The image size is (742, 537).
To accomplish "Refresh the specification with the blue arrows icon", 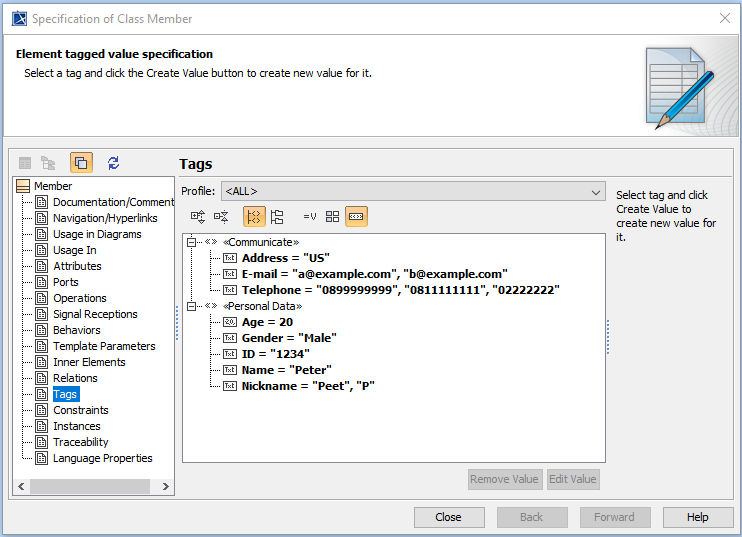I will pyautogui.click(x=113, y=163).
